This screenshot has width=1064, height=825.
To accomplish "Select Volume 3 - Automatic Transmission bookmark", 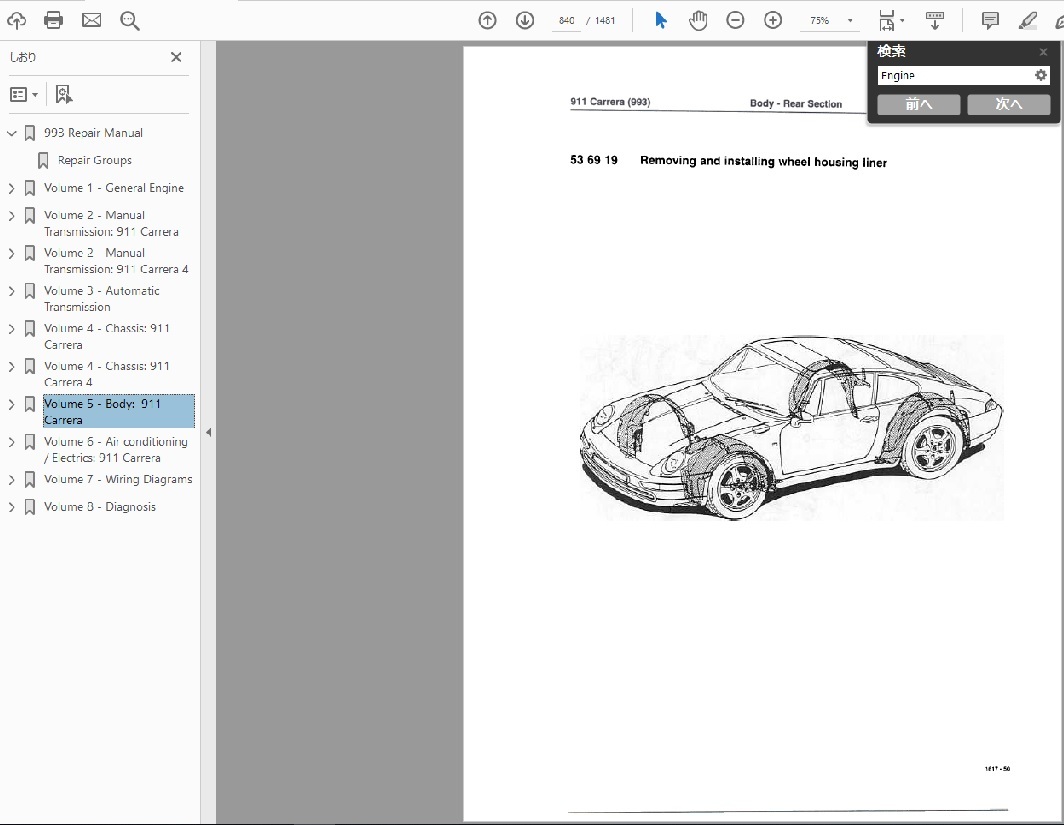I will [102, 299].
